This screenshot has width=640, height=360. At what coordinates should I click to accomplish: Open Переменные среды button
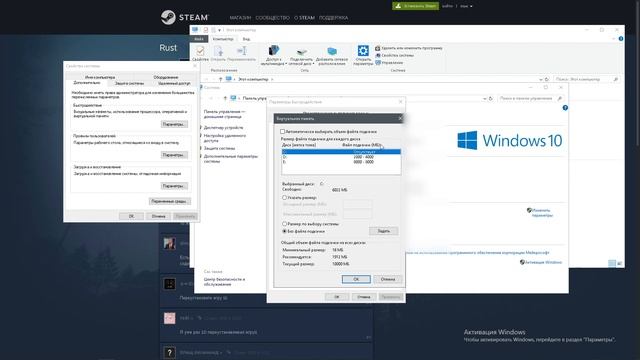click(170, 201)
